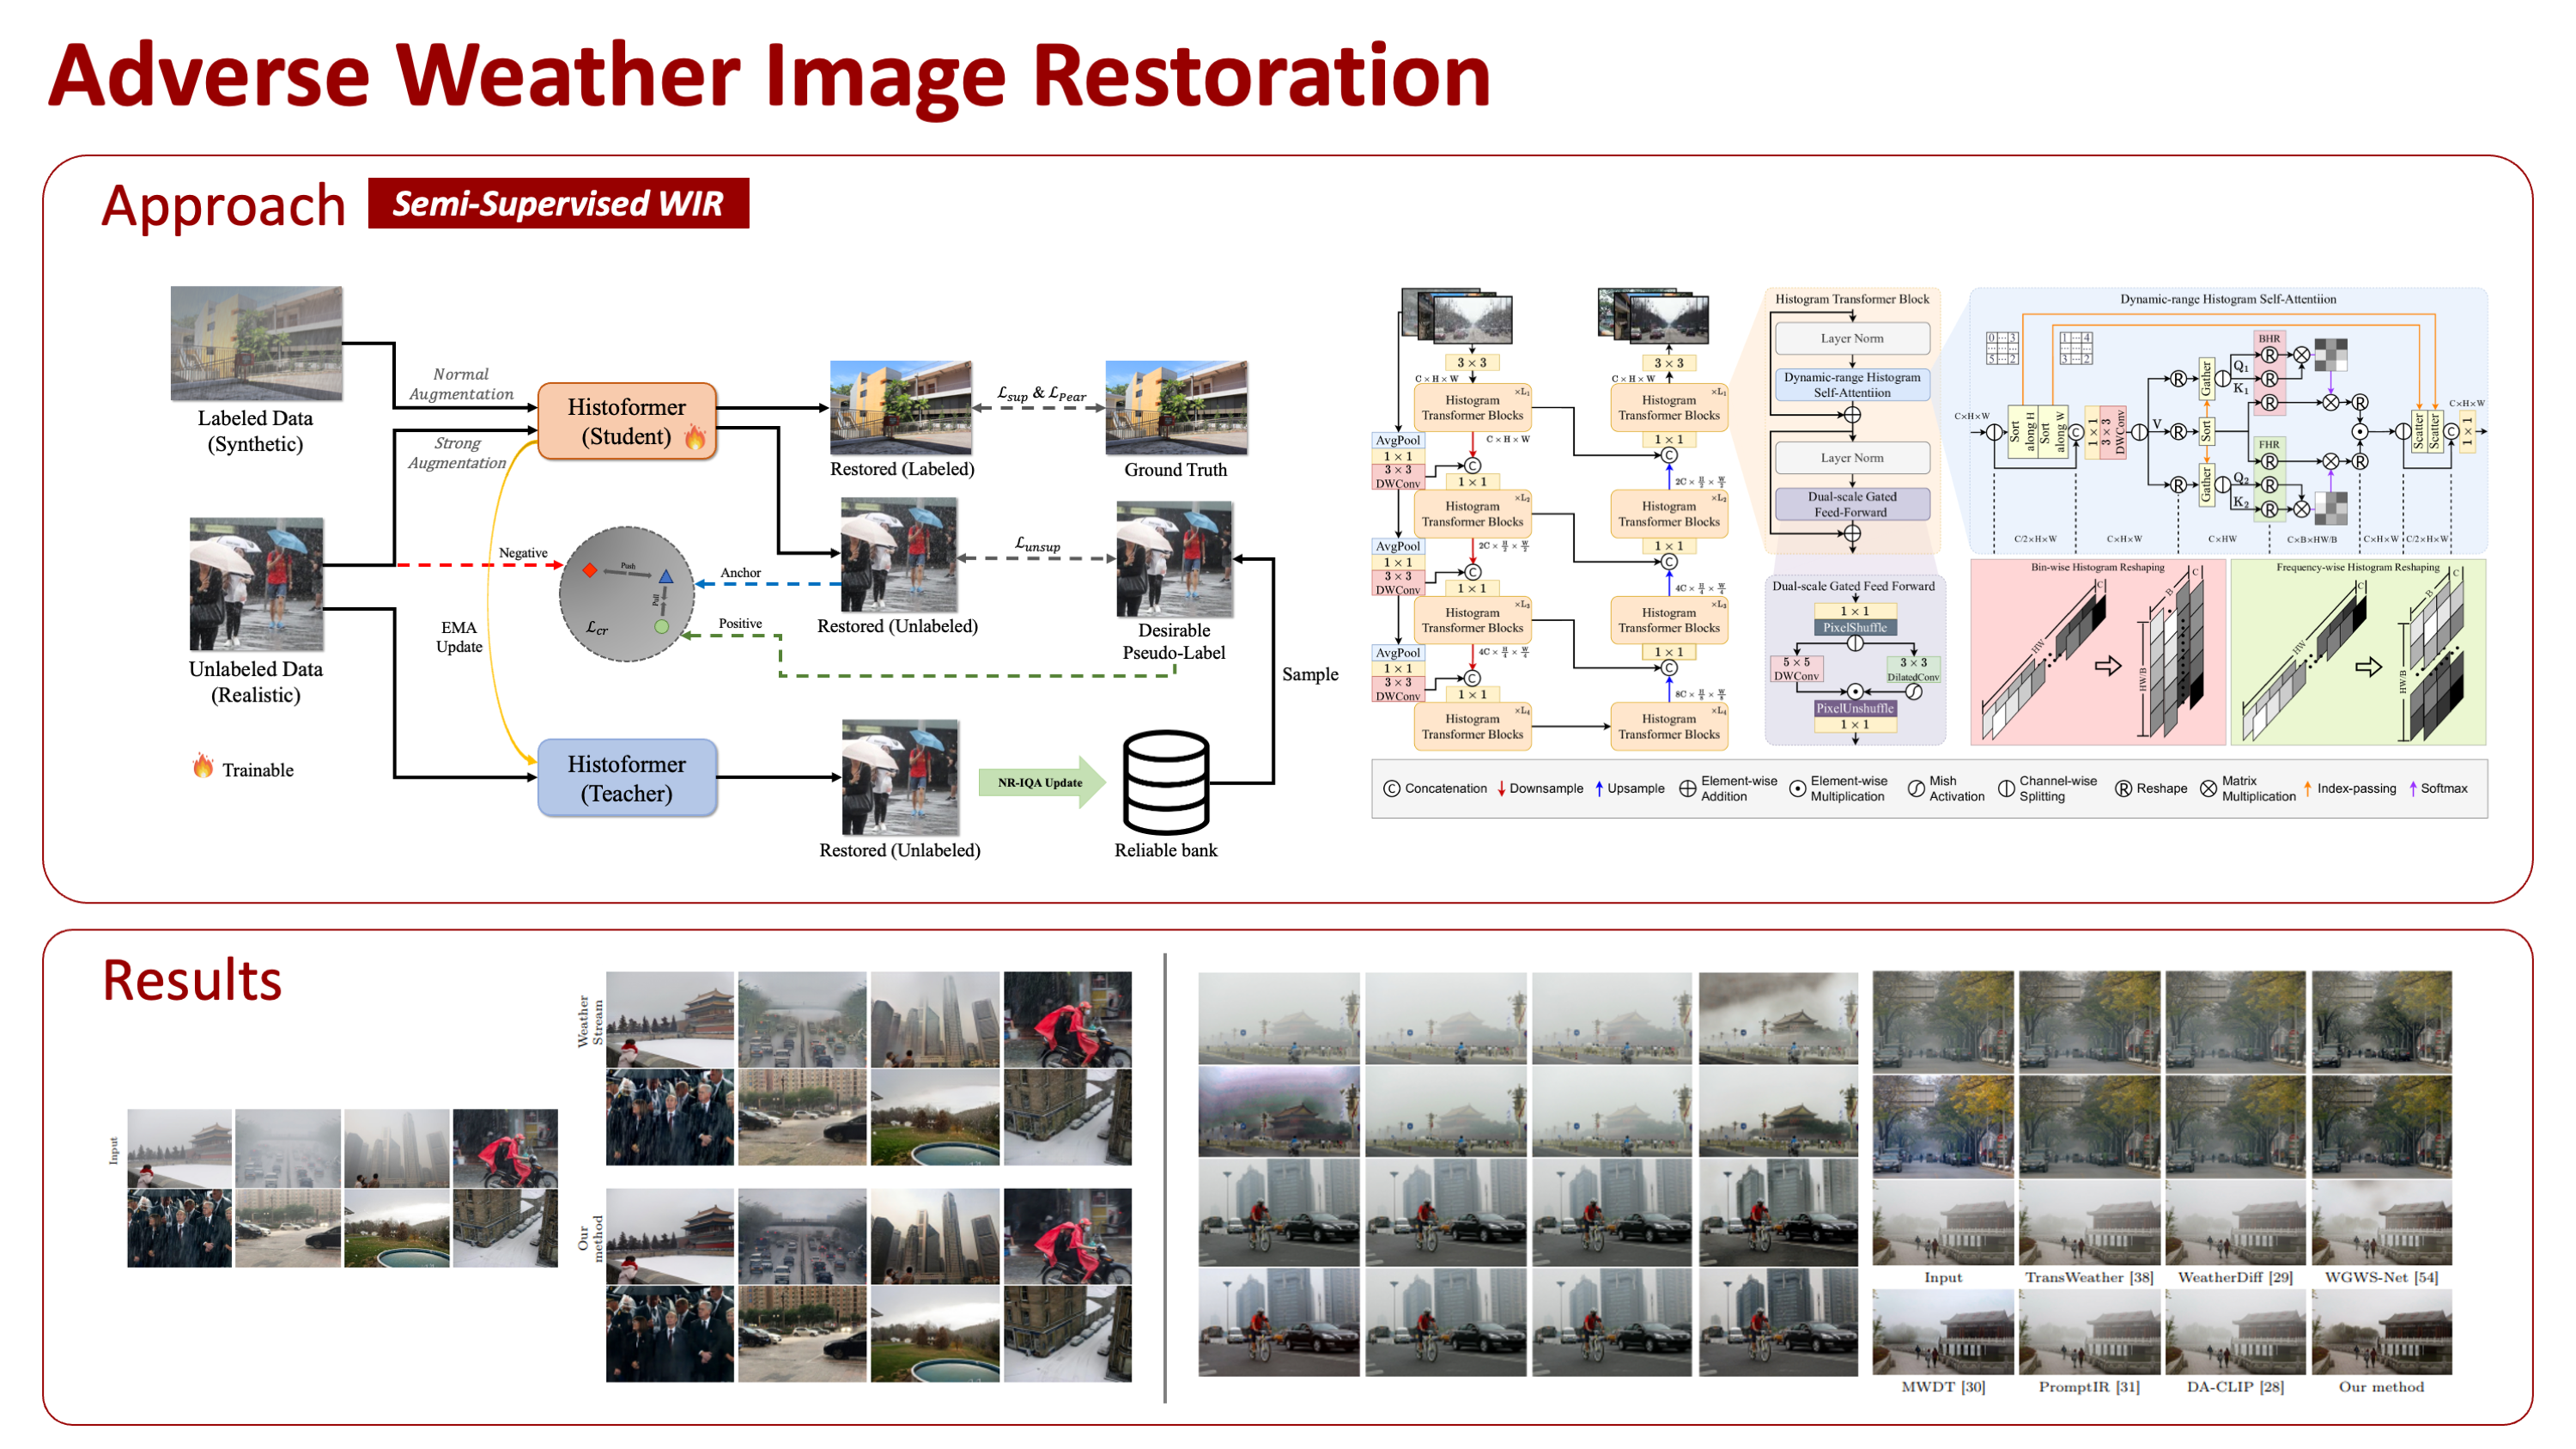The image size is (2576, 1449).
Task: Click the green NR-IQA Update arrow
Action: 1041,782
